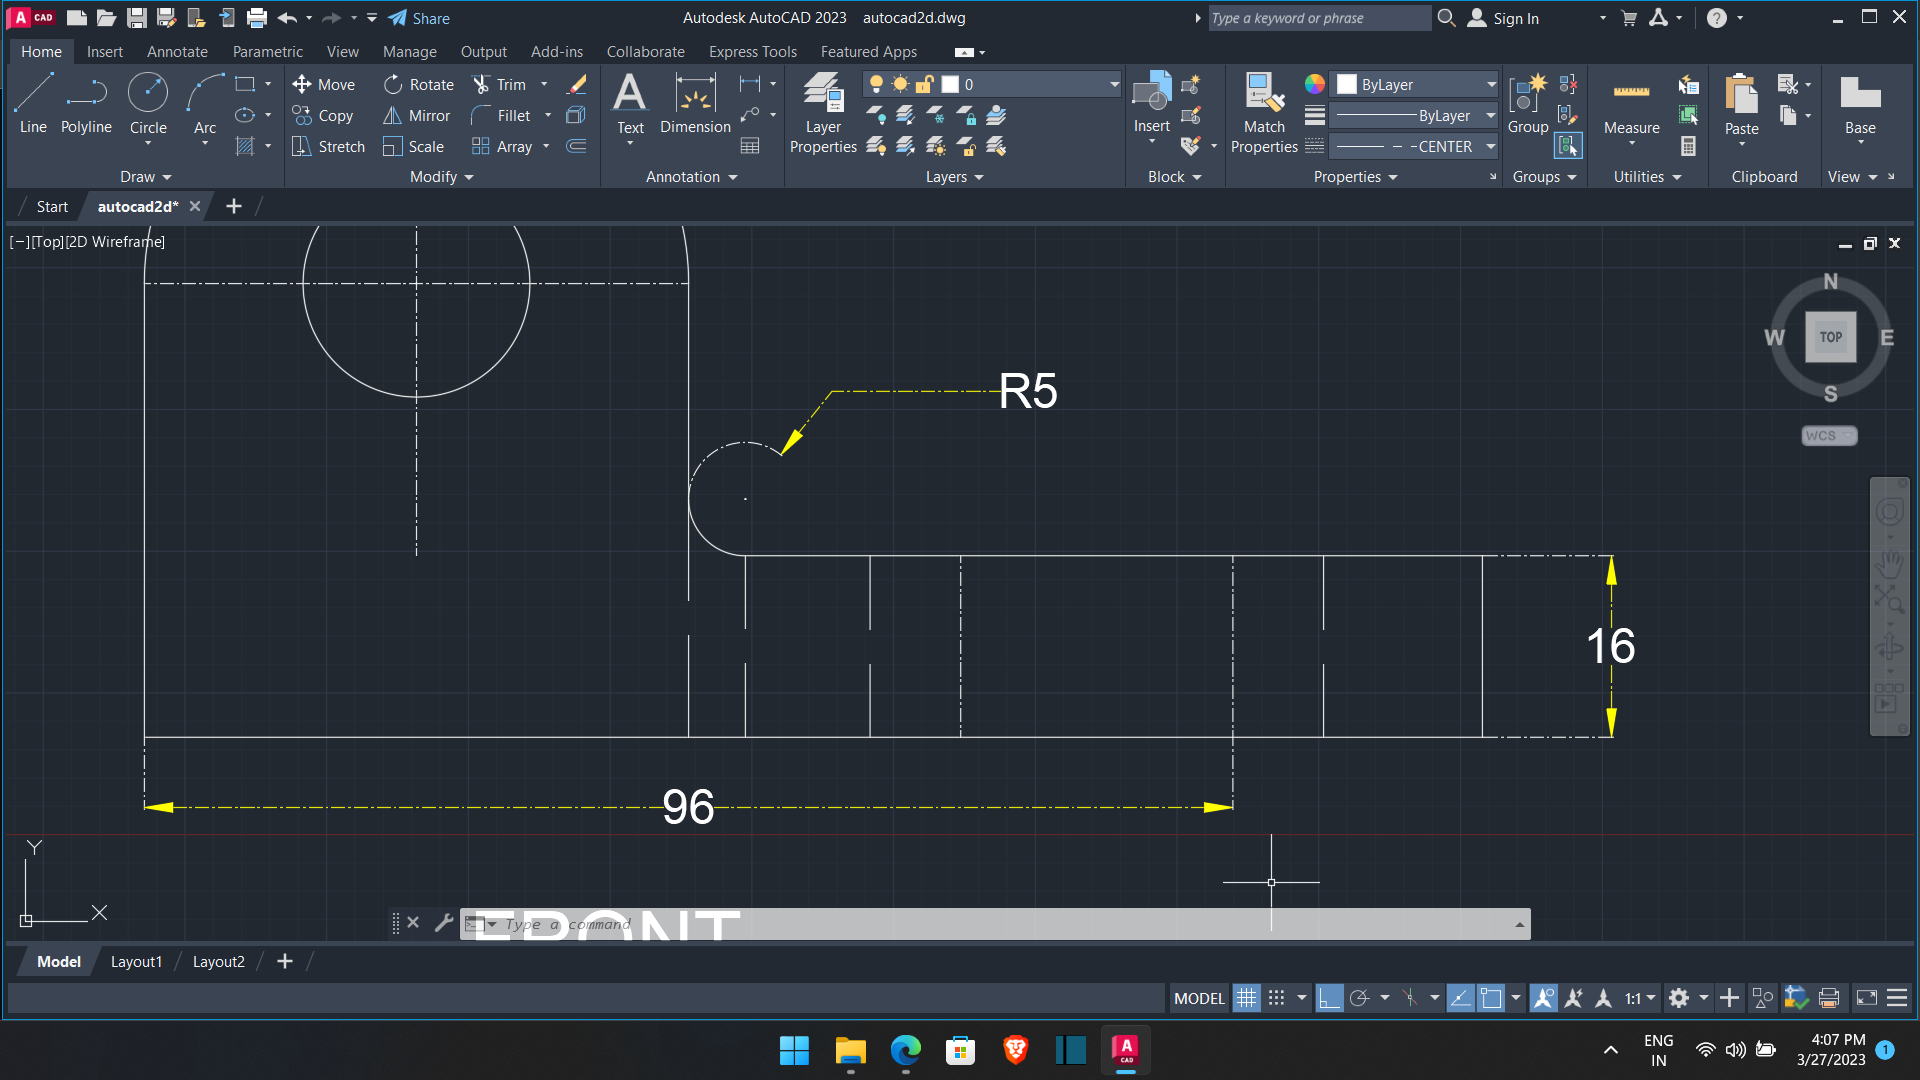Expand the annotation scale 1:1 dropdown

pos(1648,997)
